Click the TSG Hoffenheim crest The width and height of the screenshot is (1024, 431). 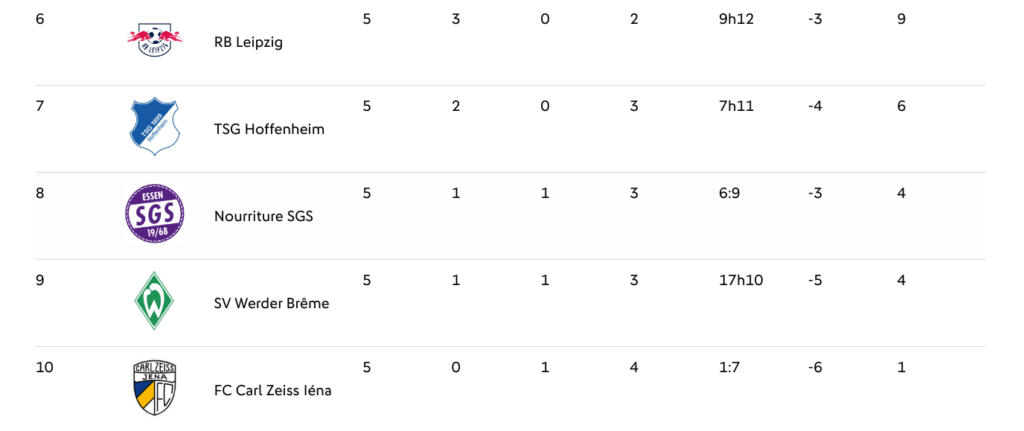coord(154,126)
